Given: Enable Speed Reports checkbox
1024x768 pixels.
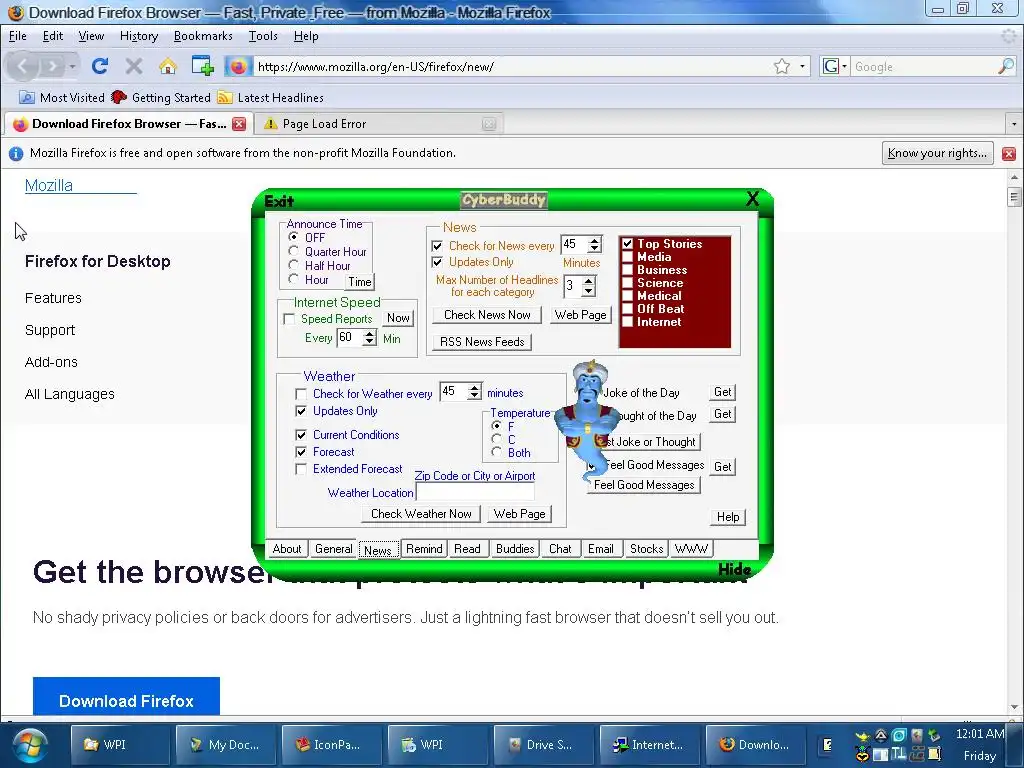Looking at the screenshot, I should click(x=289, y=319).
